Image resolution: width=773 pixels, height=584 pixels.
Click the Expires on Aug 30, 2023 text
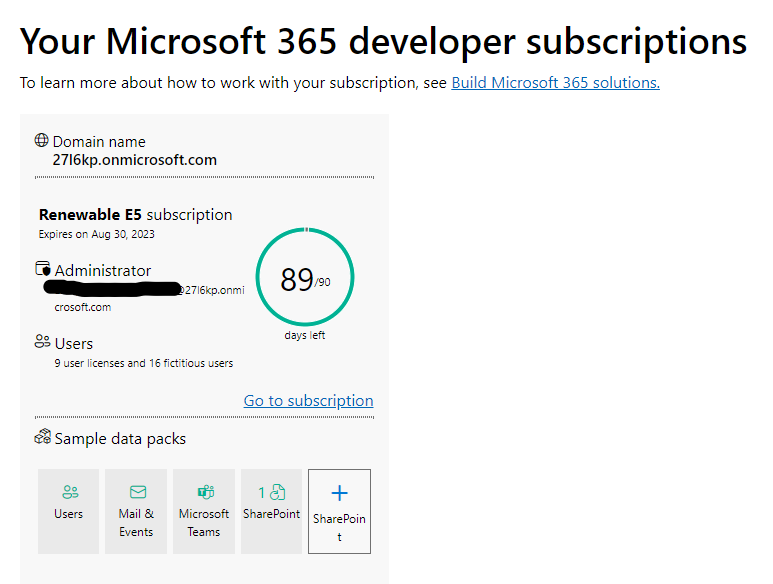pyautogui.click(x=97, y=234)
